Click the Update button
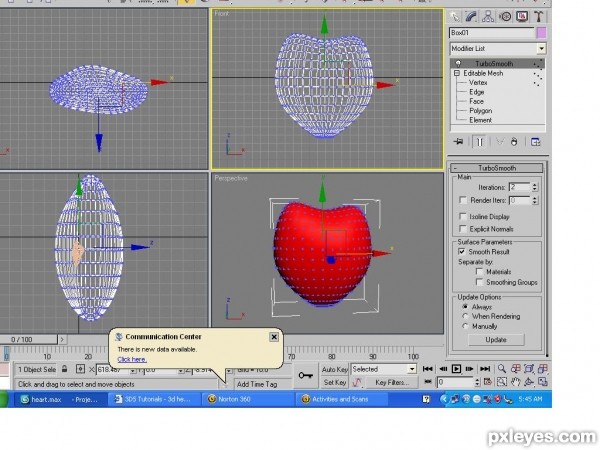Viewport: 600px width, 450px height. point(496,340)
